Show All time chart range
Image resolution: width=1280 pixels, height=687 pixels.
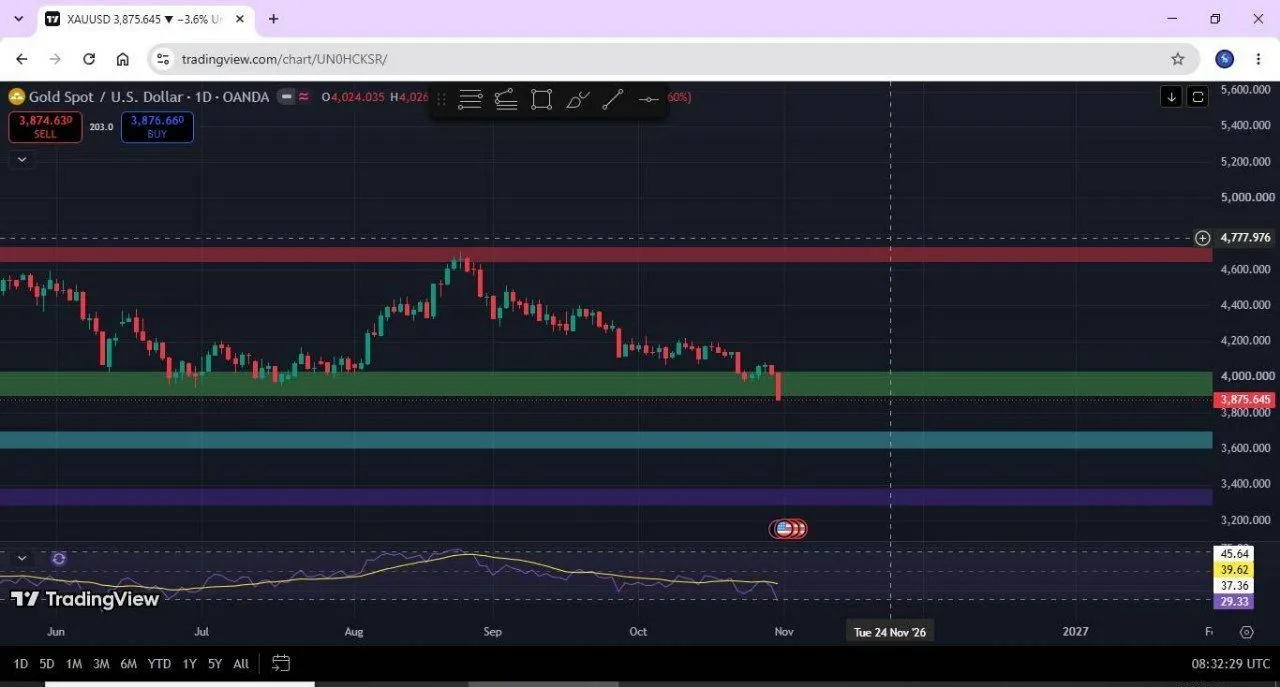[x=241, y=663]
